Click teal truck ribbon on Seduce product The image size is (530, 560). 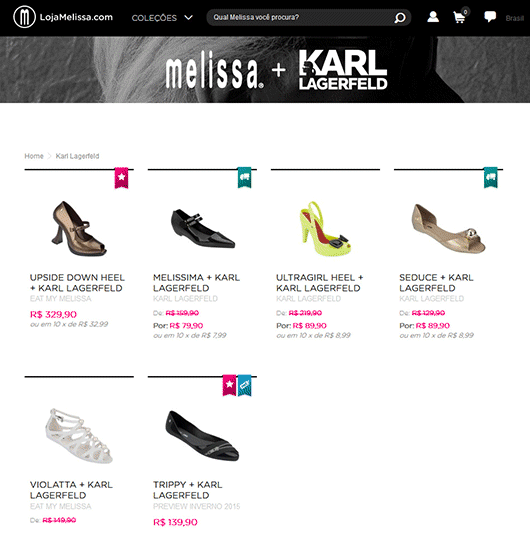coord(491,178)
